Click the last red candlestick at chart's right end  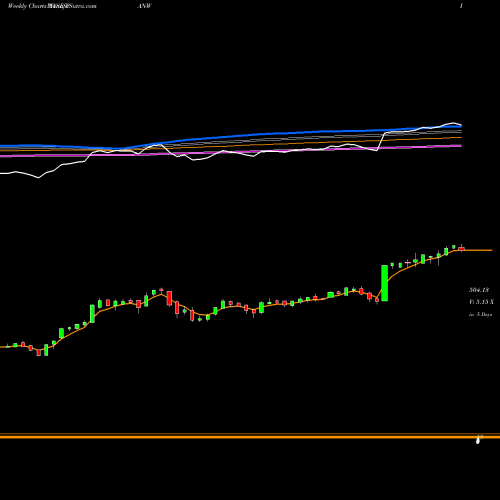tap(461, 249)
